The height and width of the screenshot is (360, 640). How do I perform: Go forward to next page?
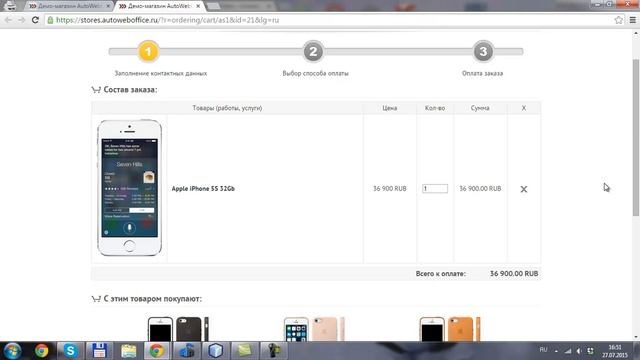click(21, 20)
